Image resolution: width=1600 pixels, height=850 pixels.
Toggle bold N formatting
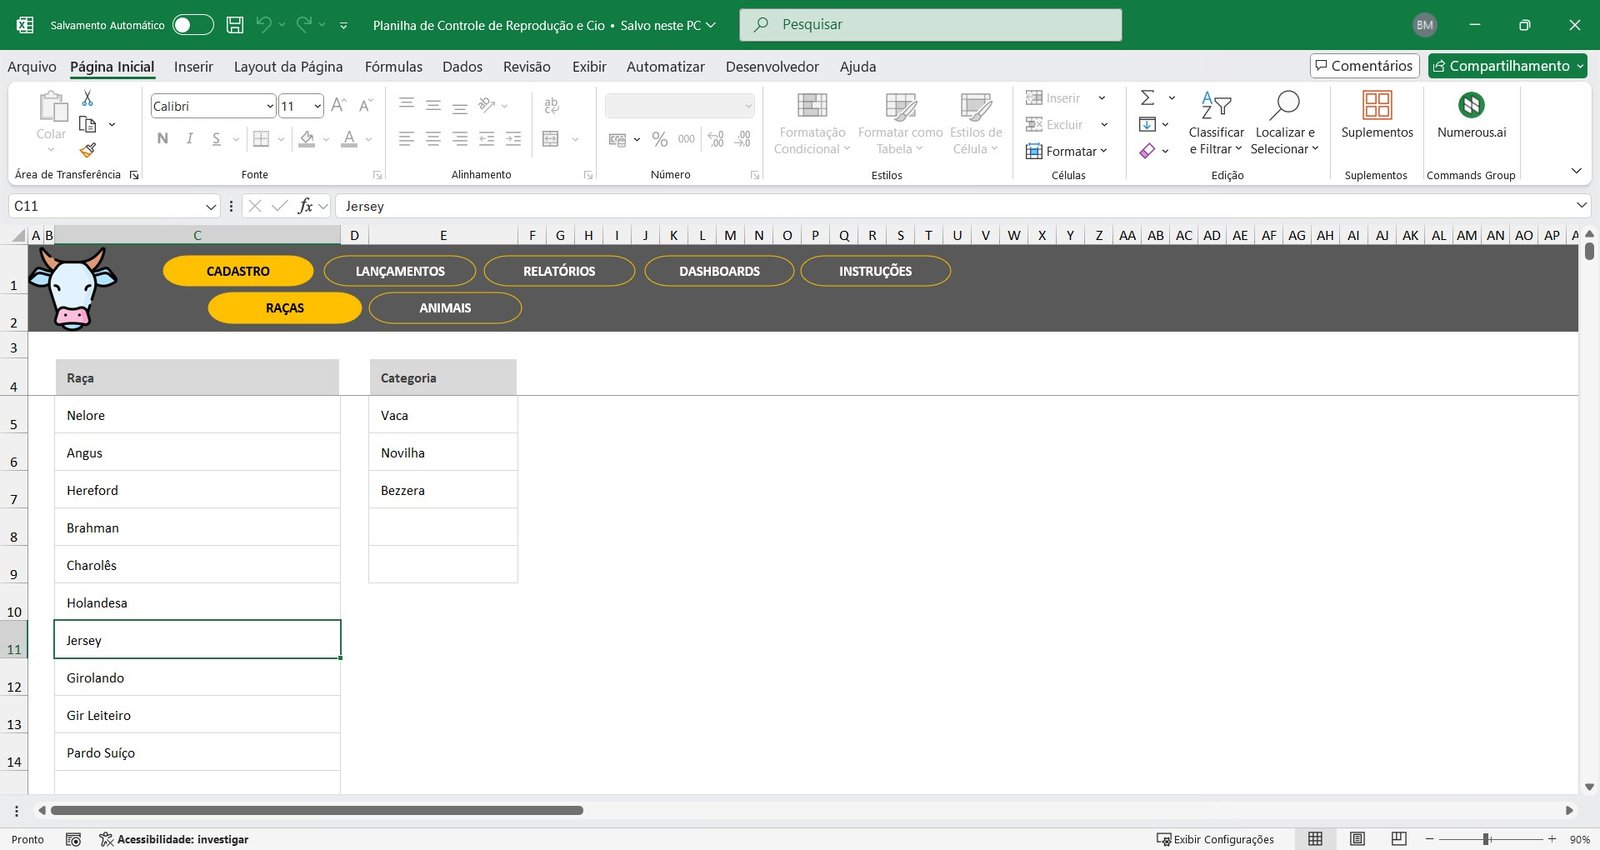163,139
